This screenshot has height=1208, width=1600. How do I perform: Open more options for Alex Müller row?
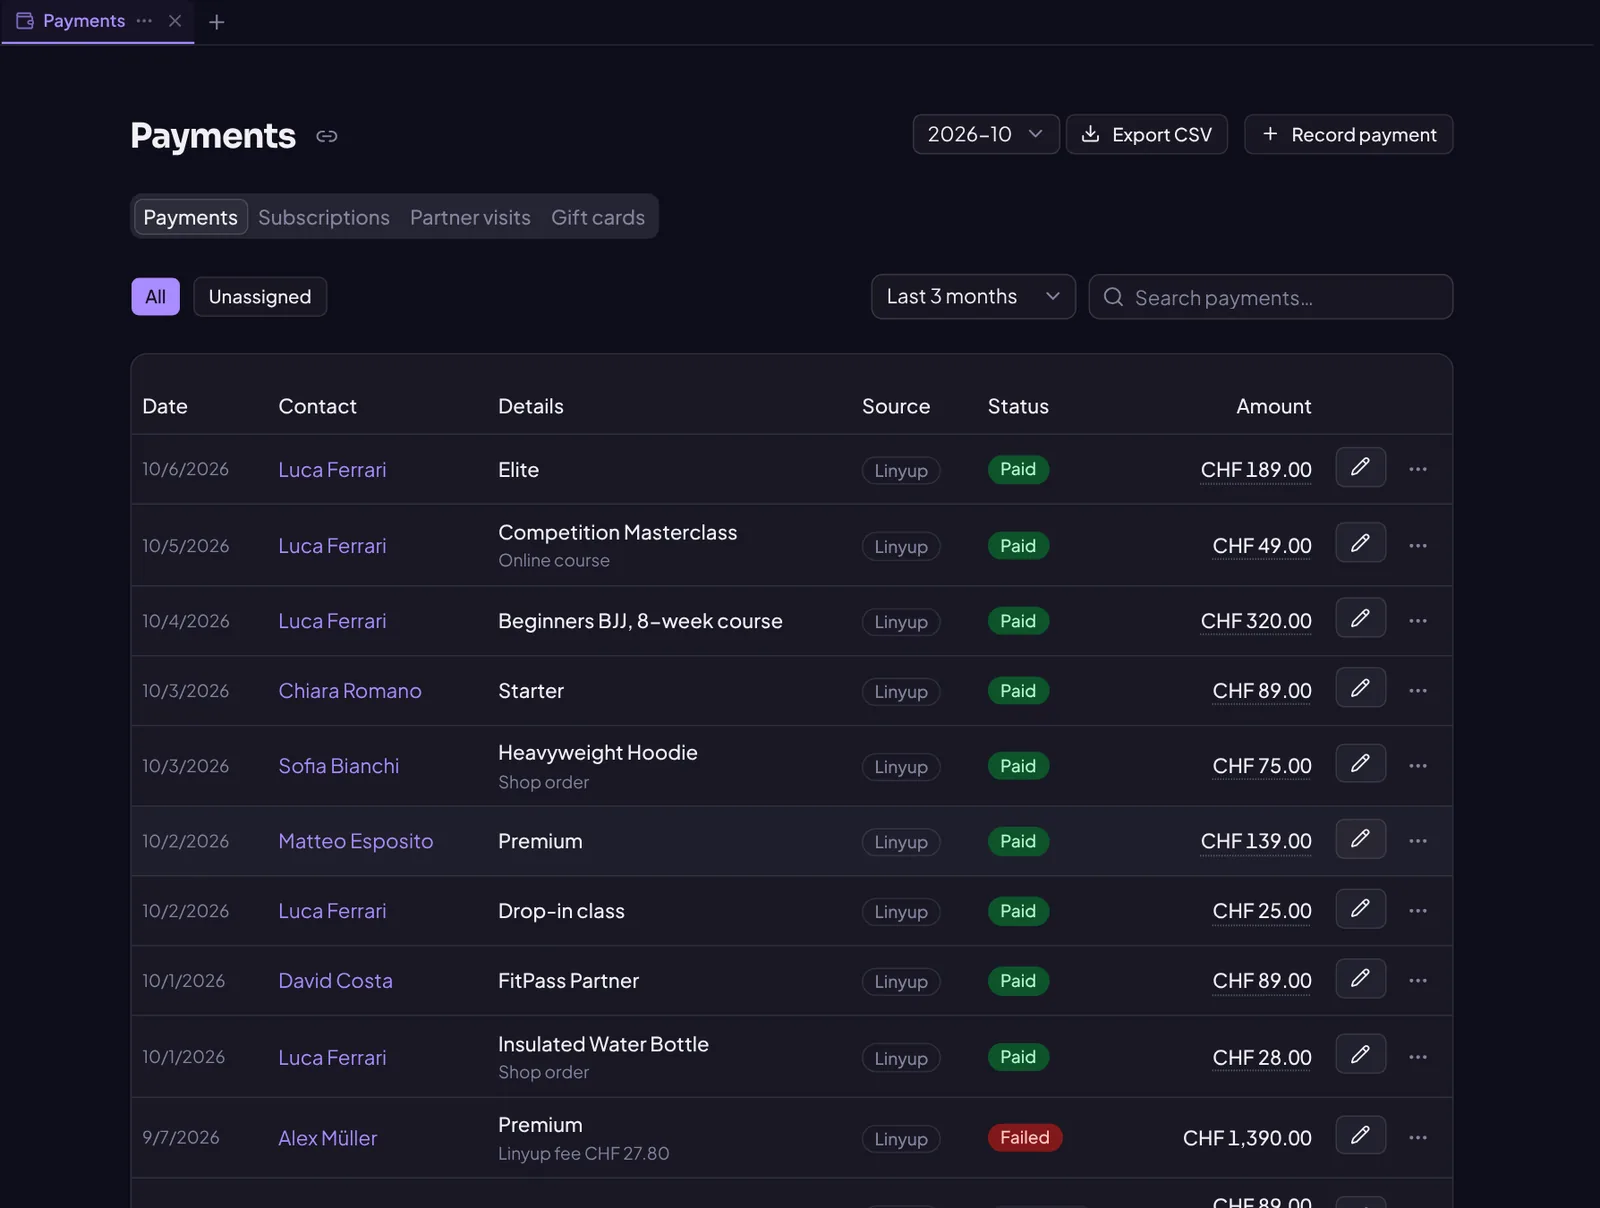[1418, 1138]
